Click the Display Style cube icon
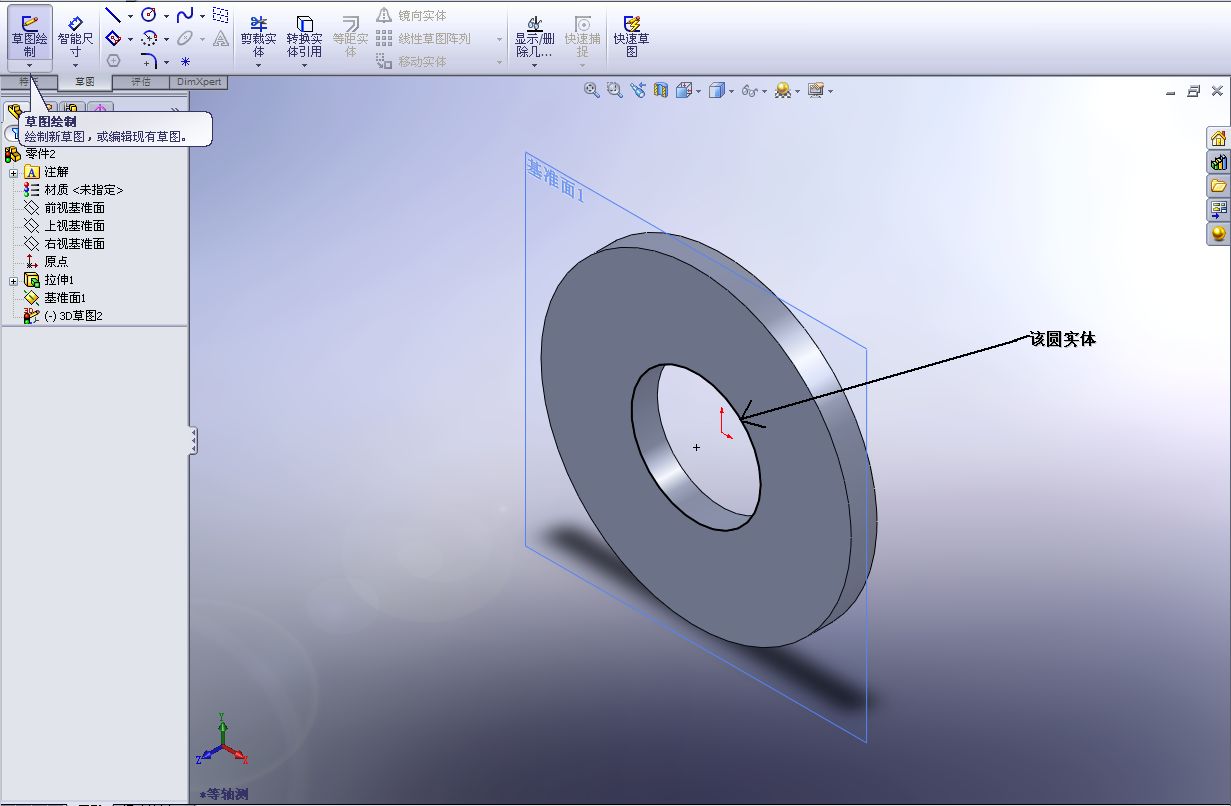The width and height of the screenshot is (1231, 806). click(716, 90)
